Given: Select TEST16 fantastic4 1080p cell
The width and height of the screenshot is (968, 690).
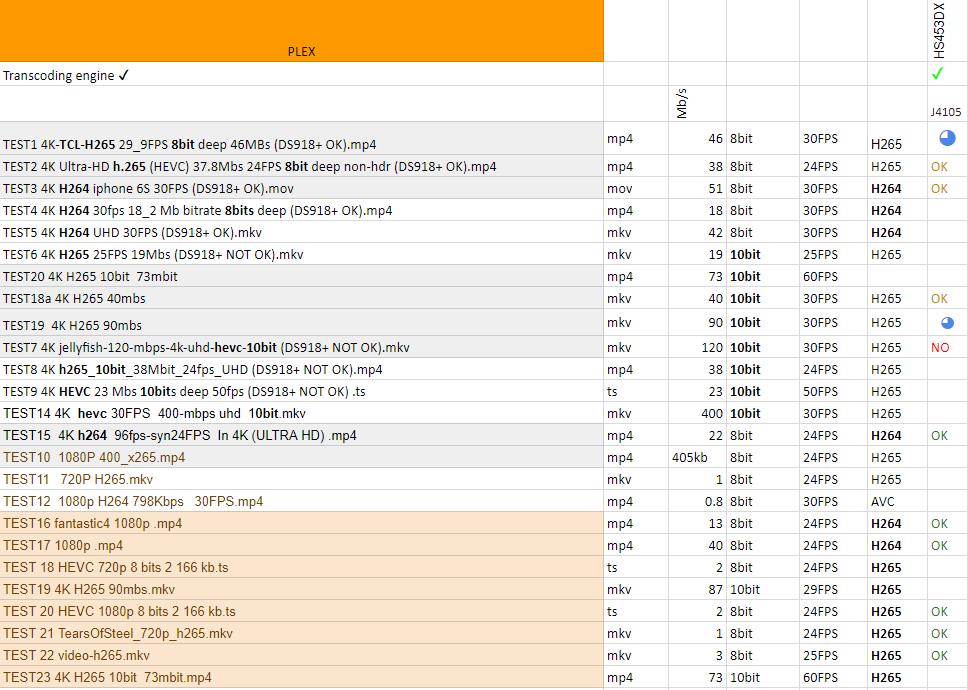Looking at the screenshot, I should [301, 523].
